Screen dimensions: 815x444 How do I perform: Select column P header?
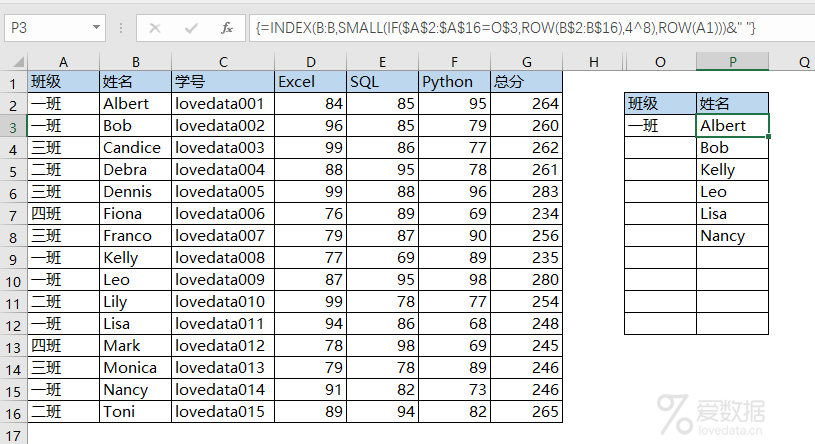[732, 62]
